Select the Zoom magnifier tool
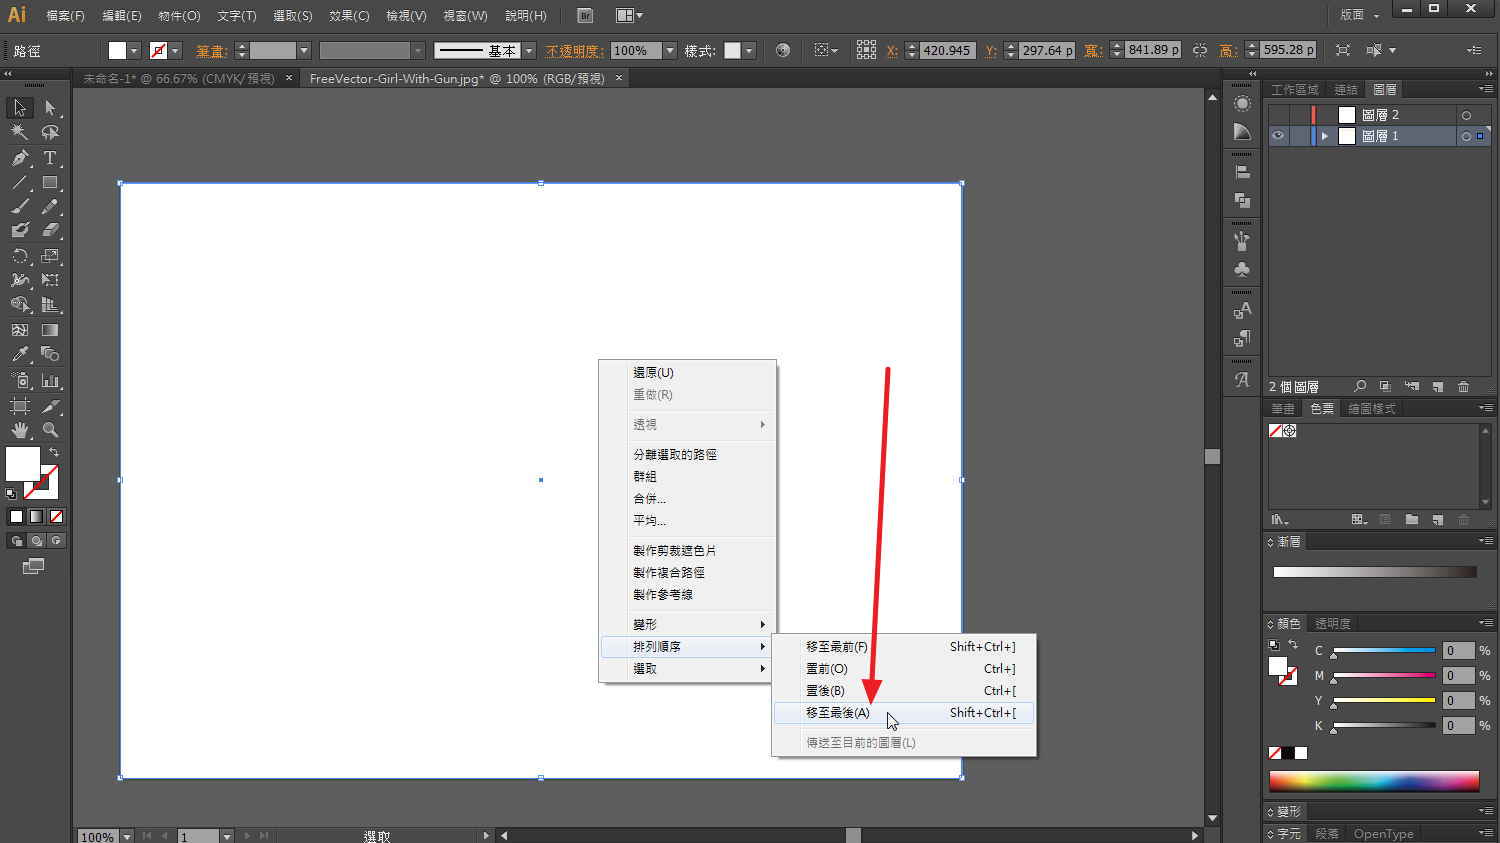Image resolution: width=1500 pixels, height=843 pixels. (50, 430)
